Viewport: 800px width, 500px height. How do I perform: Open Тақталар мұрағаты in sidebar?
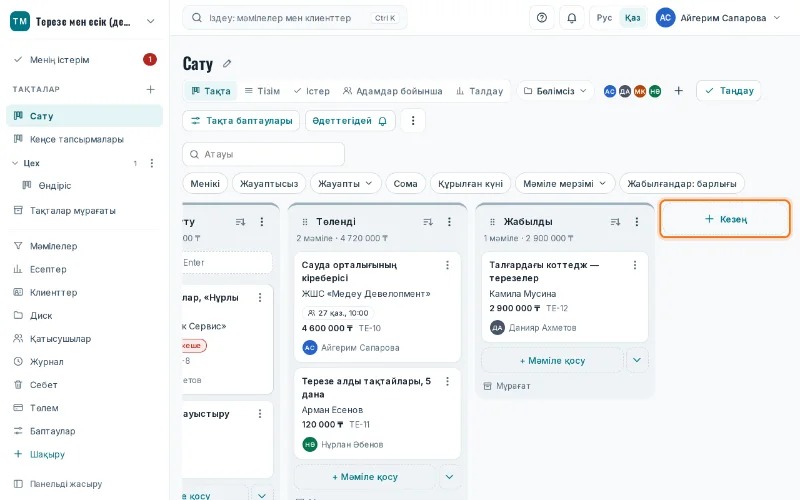click(84, 211)
